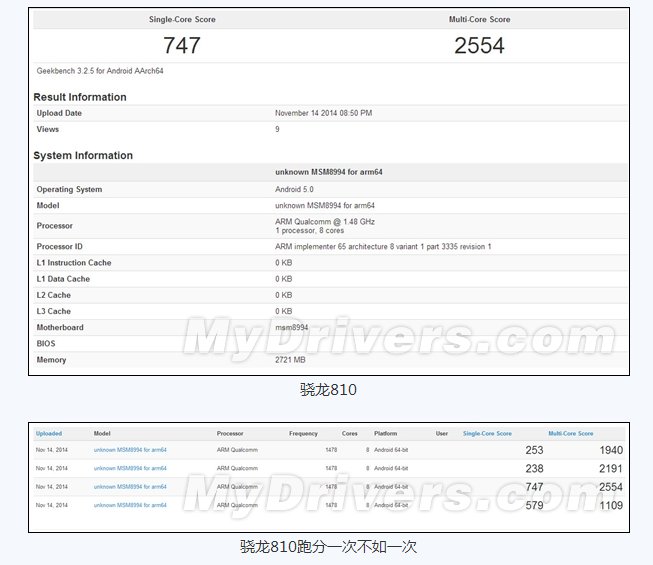The width and height of the screenshot is (653, 565).
Task: Select the 579 single-core score in list
Action: pyautogui.click(x=534, y=505)
